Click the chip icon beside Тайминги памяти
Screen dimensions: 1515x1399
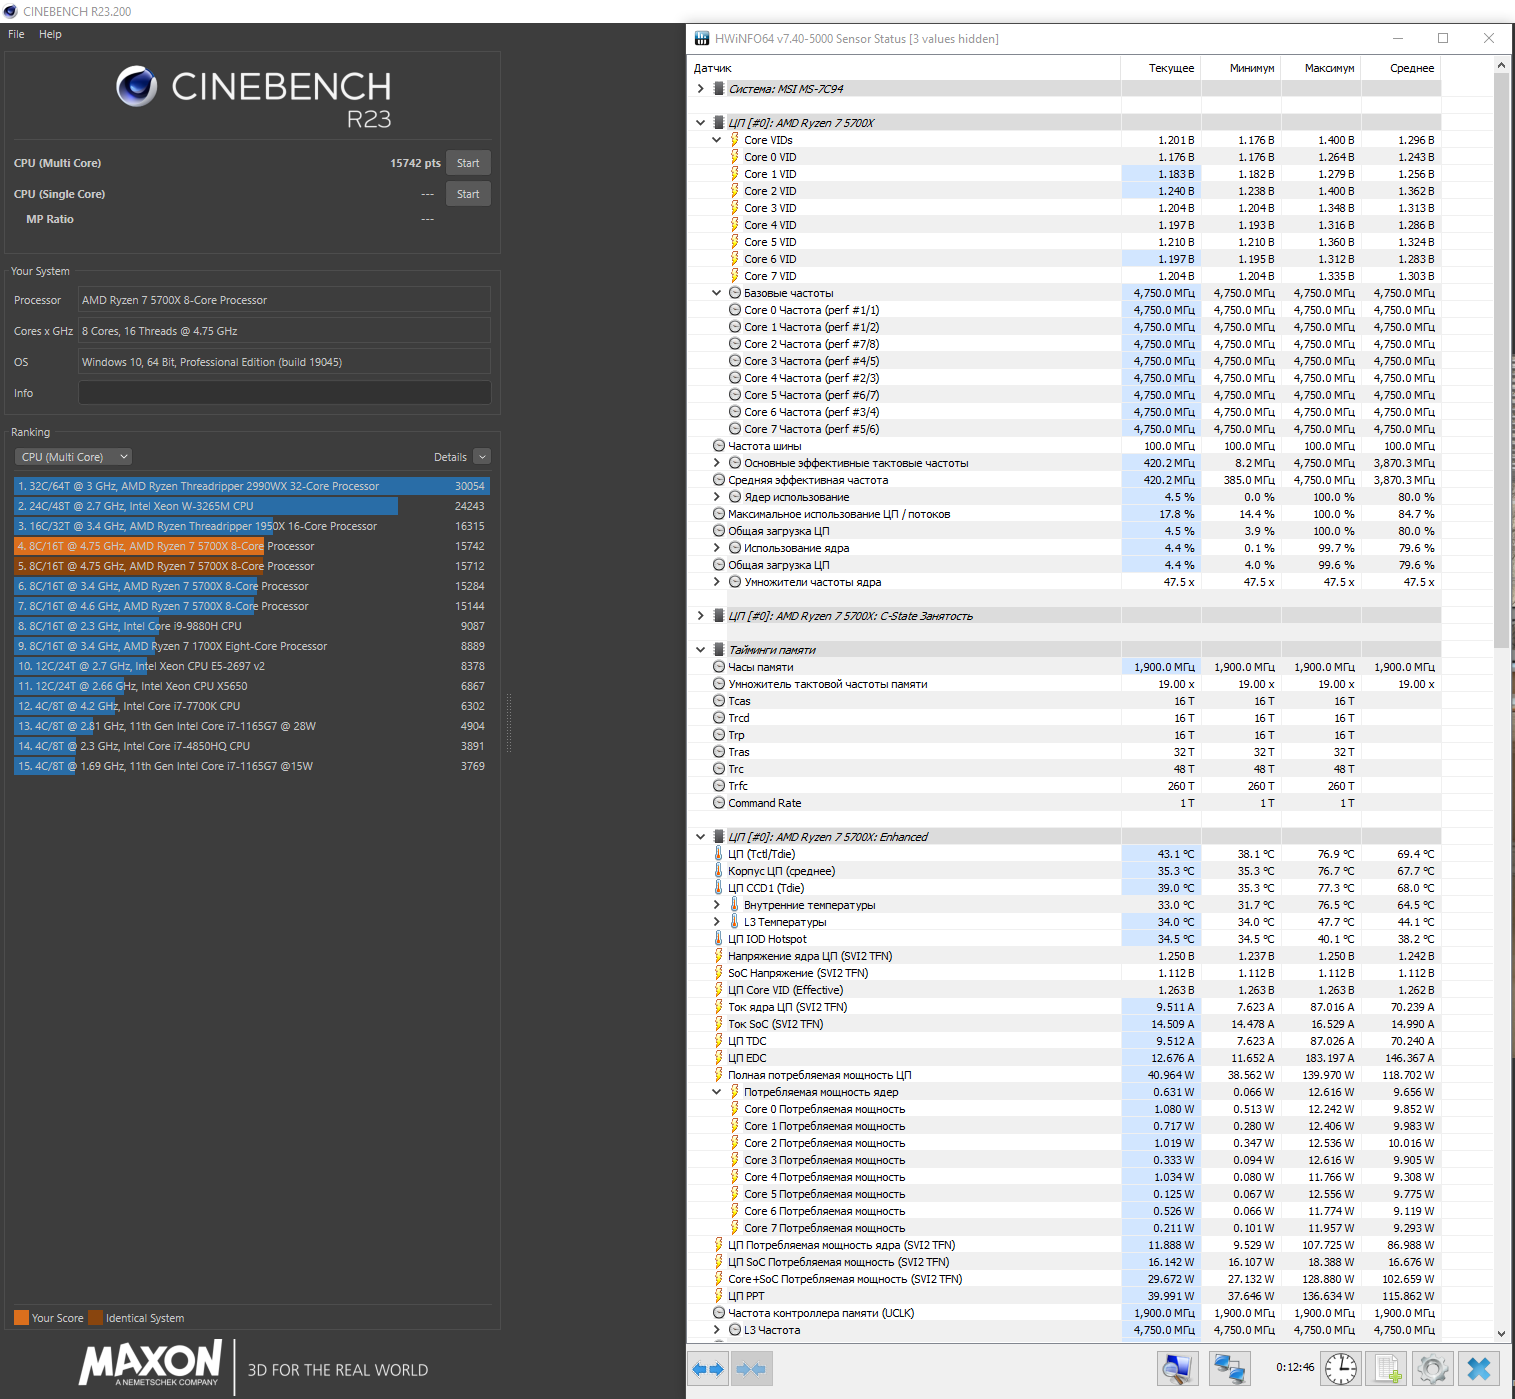718,650
